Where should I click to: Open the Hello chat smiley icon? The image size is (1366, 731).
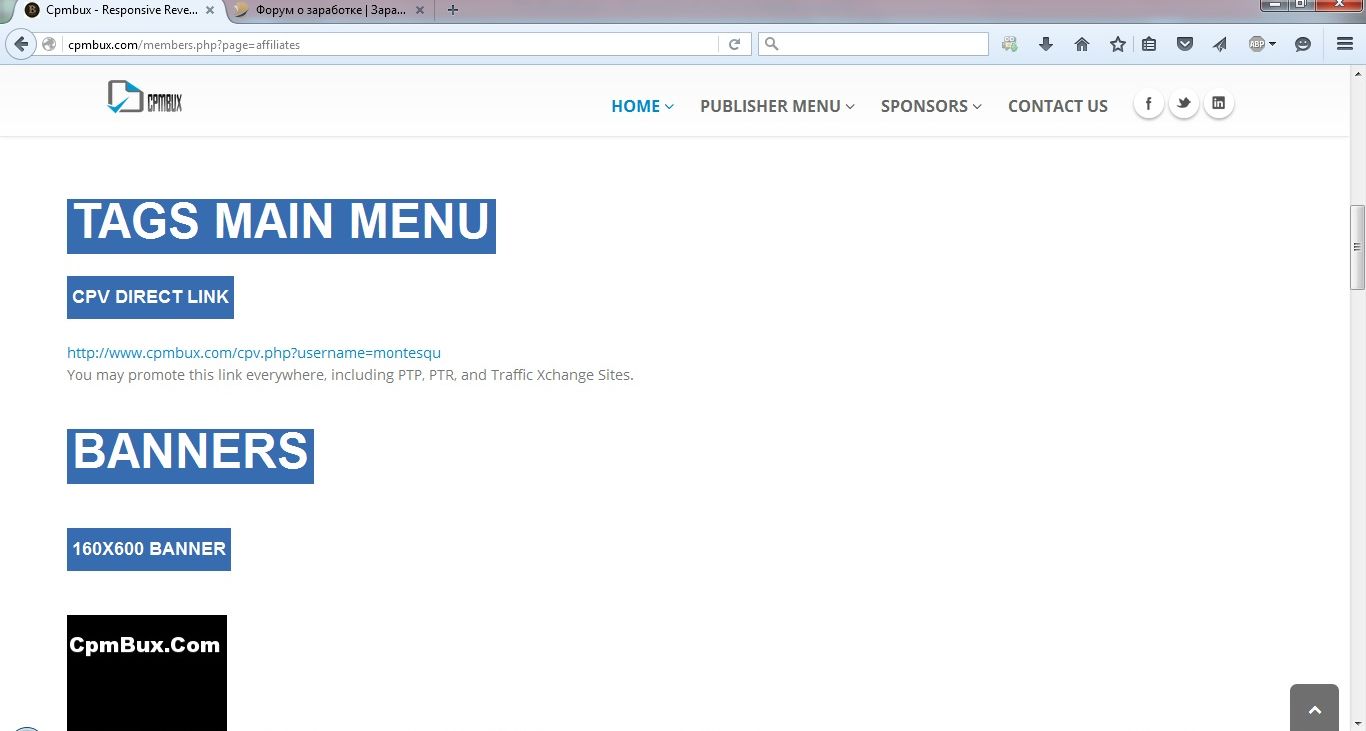tap(1303, 44)
